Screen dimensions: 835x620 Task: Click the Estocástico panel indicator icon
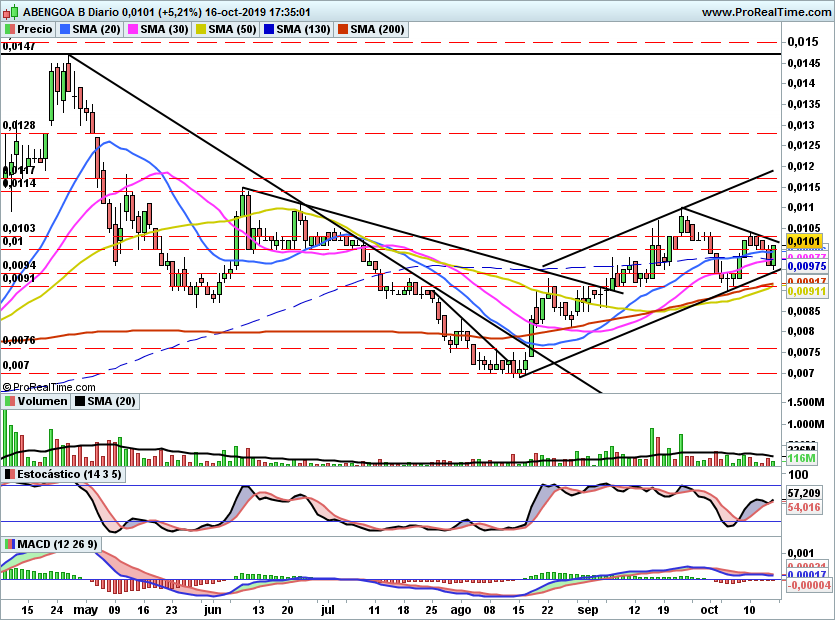(x=9, y=474)
